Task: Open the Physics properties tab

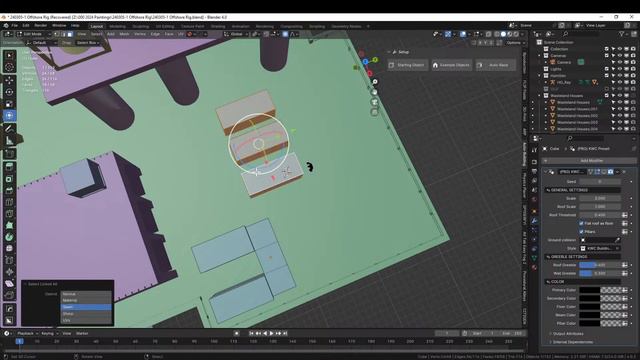Action: tap(534, 239)
